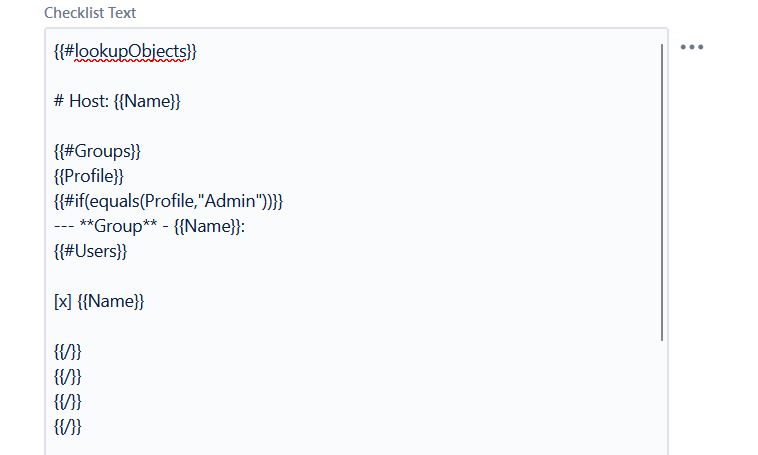Click the Checklist Text textarea scrollbar
The height and width of the screenshot is (455, 758).
661,192
